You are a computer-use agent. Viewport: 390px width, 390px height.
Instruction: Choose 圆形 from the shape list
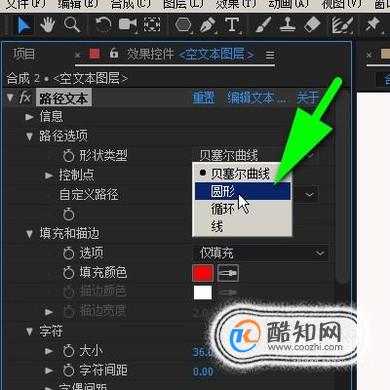tap(243, 191)
